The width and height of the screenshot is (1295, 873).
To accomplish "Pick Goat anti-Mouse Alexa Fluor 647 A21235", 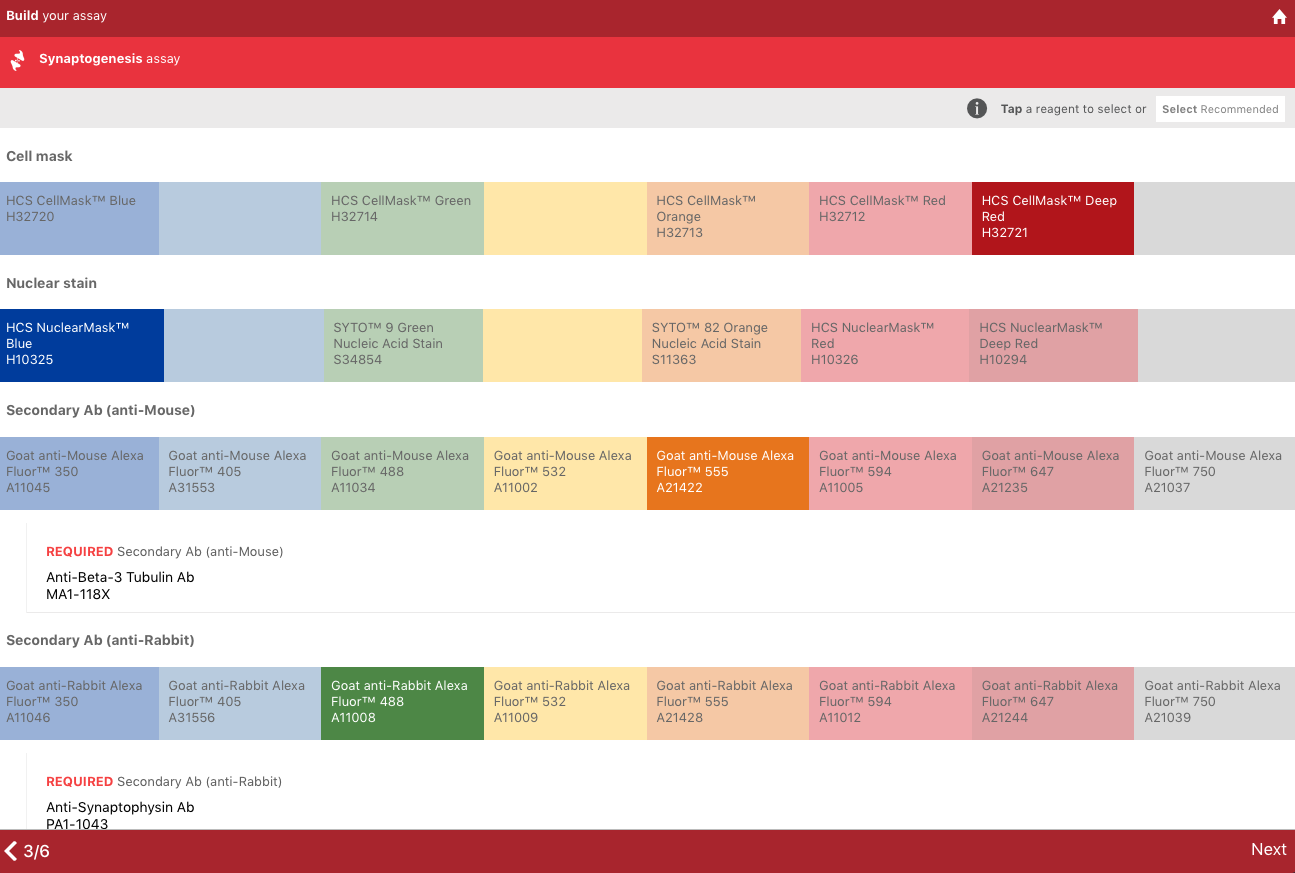I will (x=1052, y=473).
